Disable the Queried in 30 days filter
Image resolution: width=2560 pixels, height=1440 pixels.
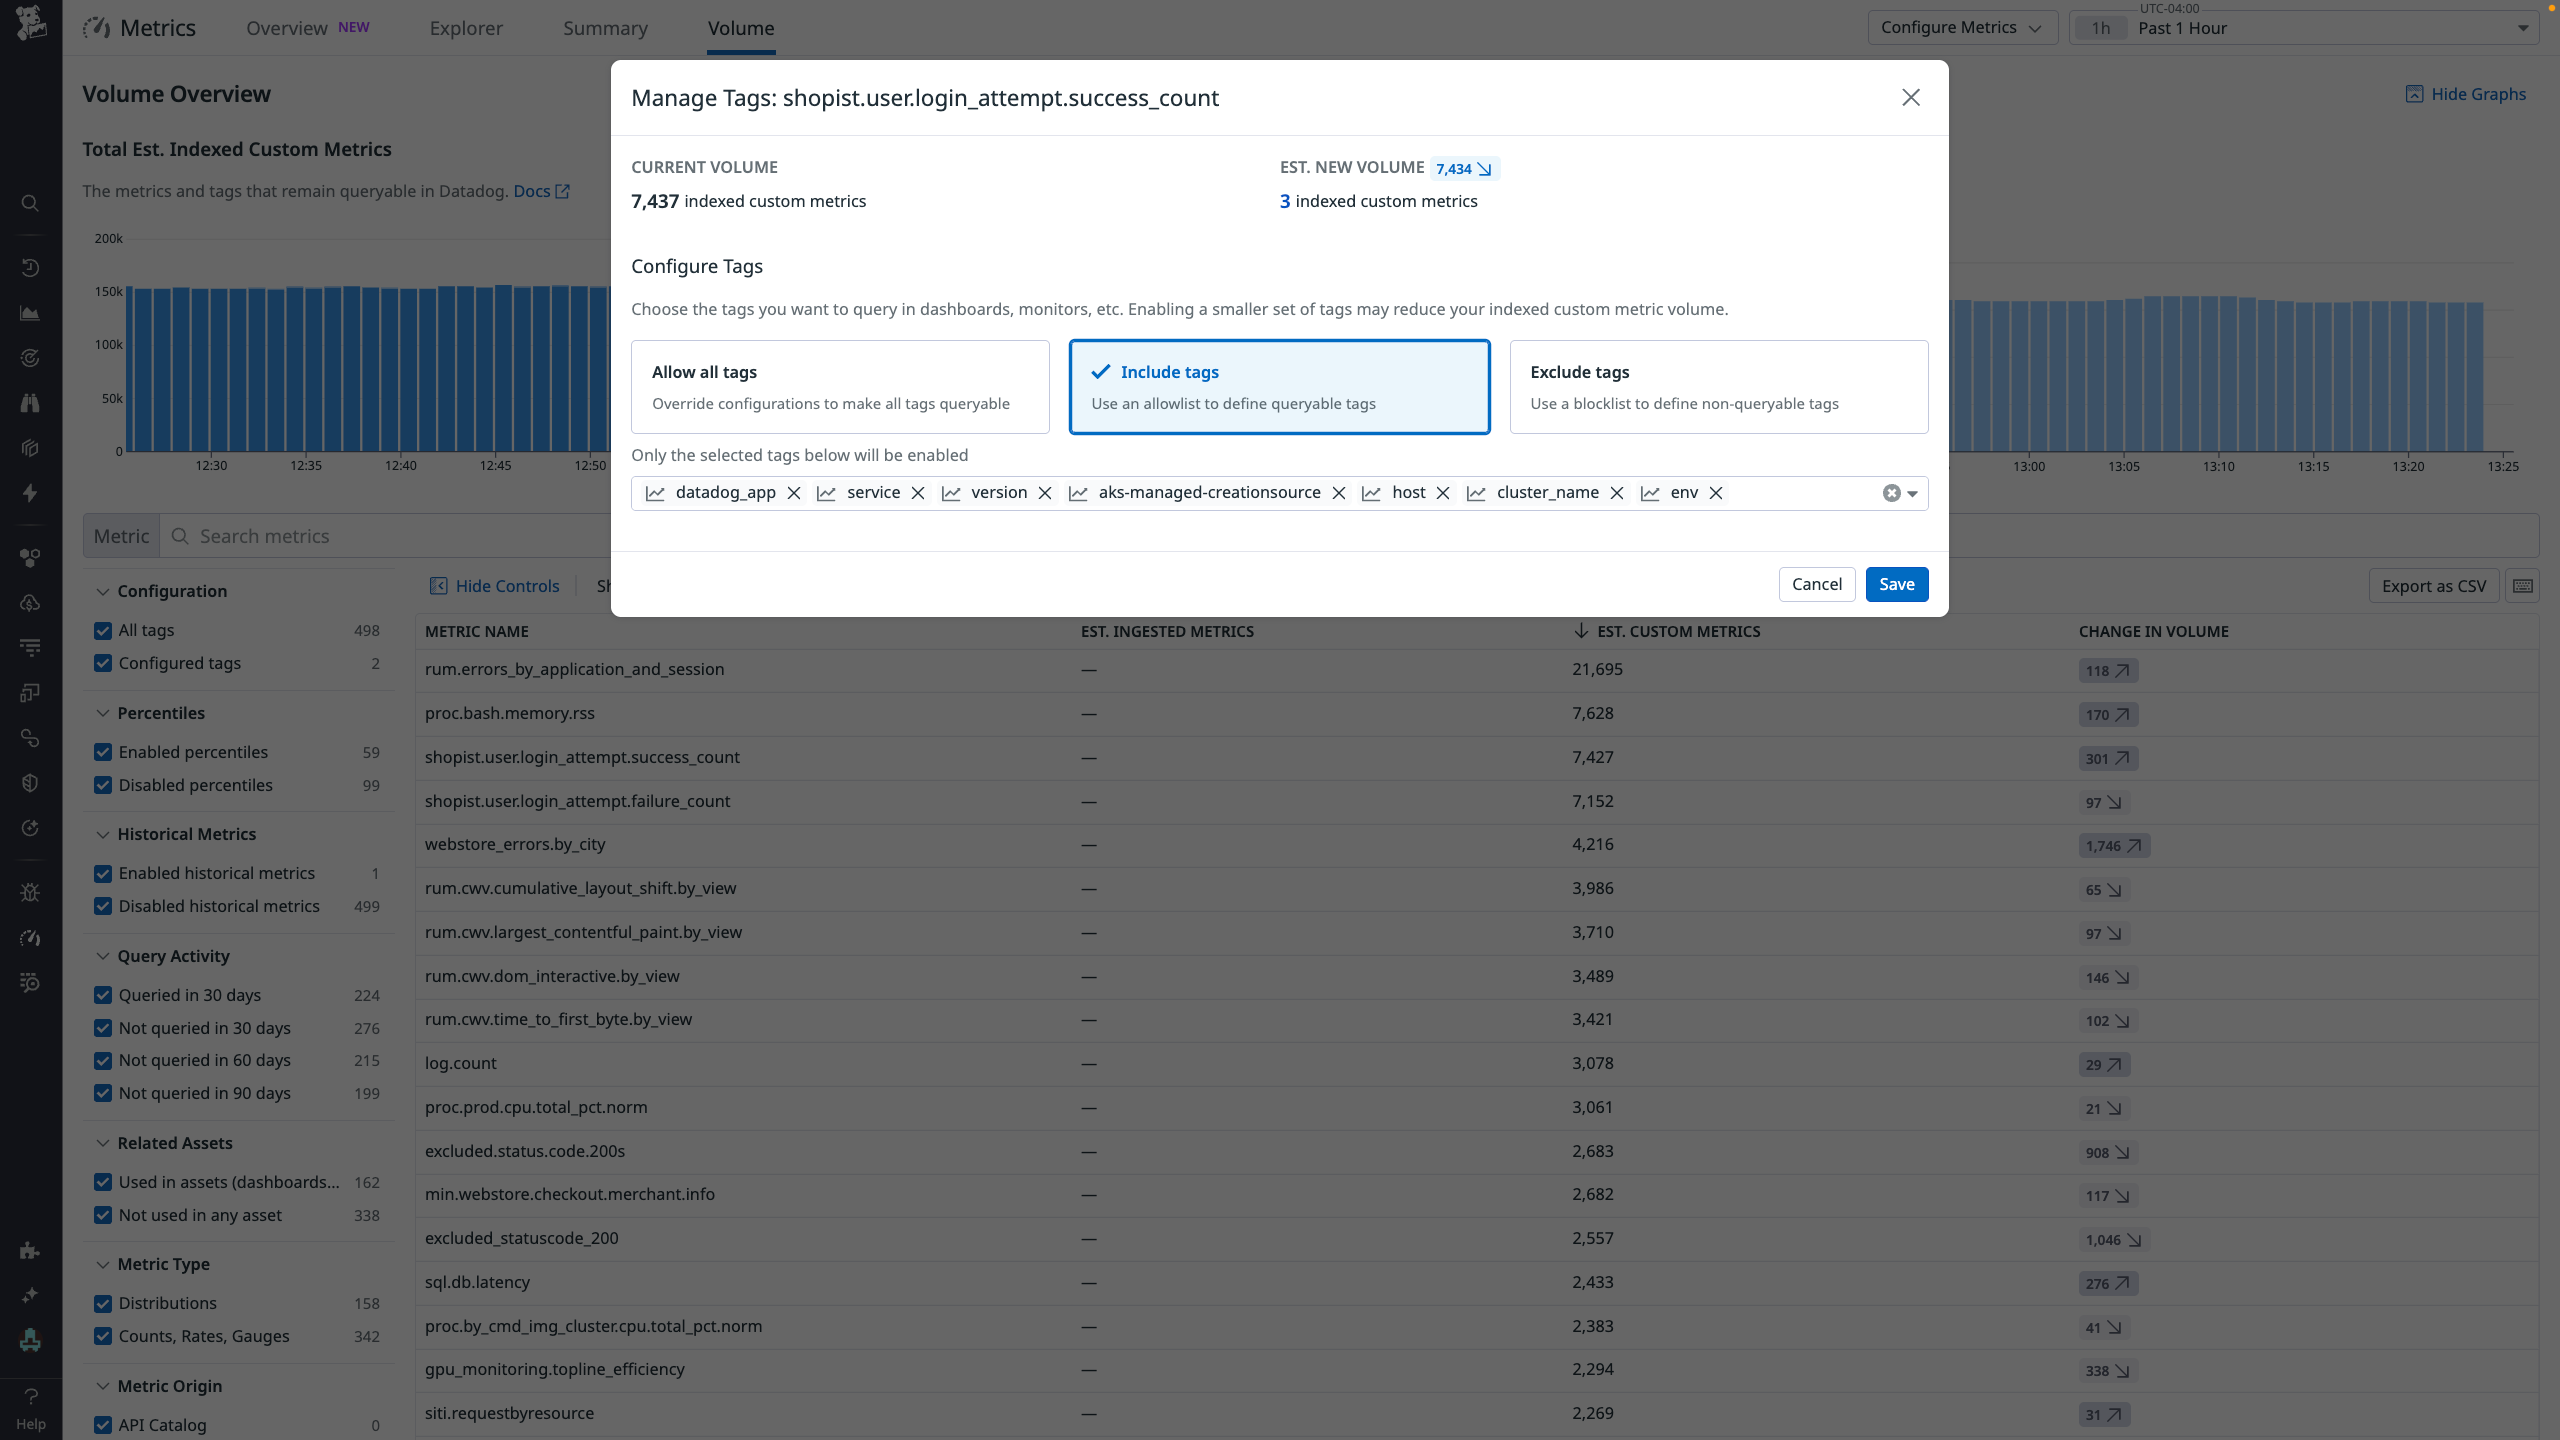[x=103, y=995]
